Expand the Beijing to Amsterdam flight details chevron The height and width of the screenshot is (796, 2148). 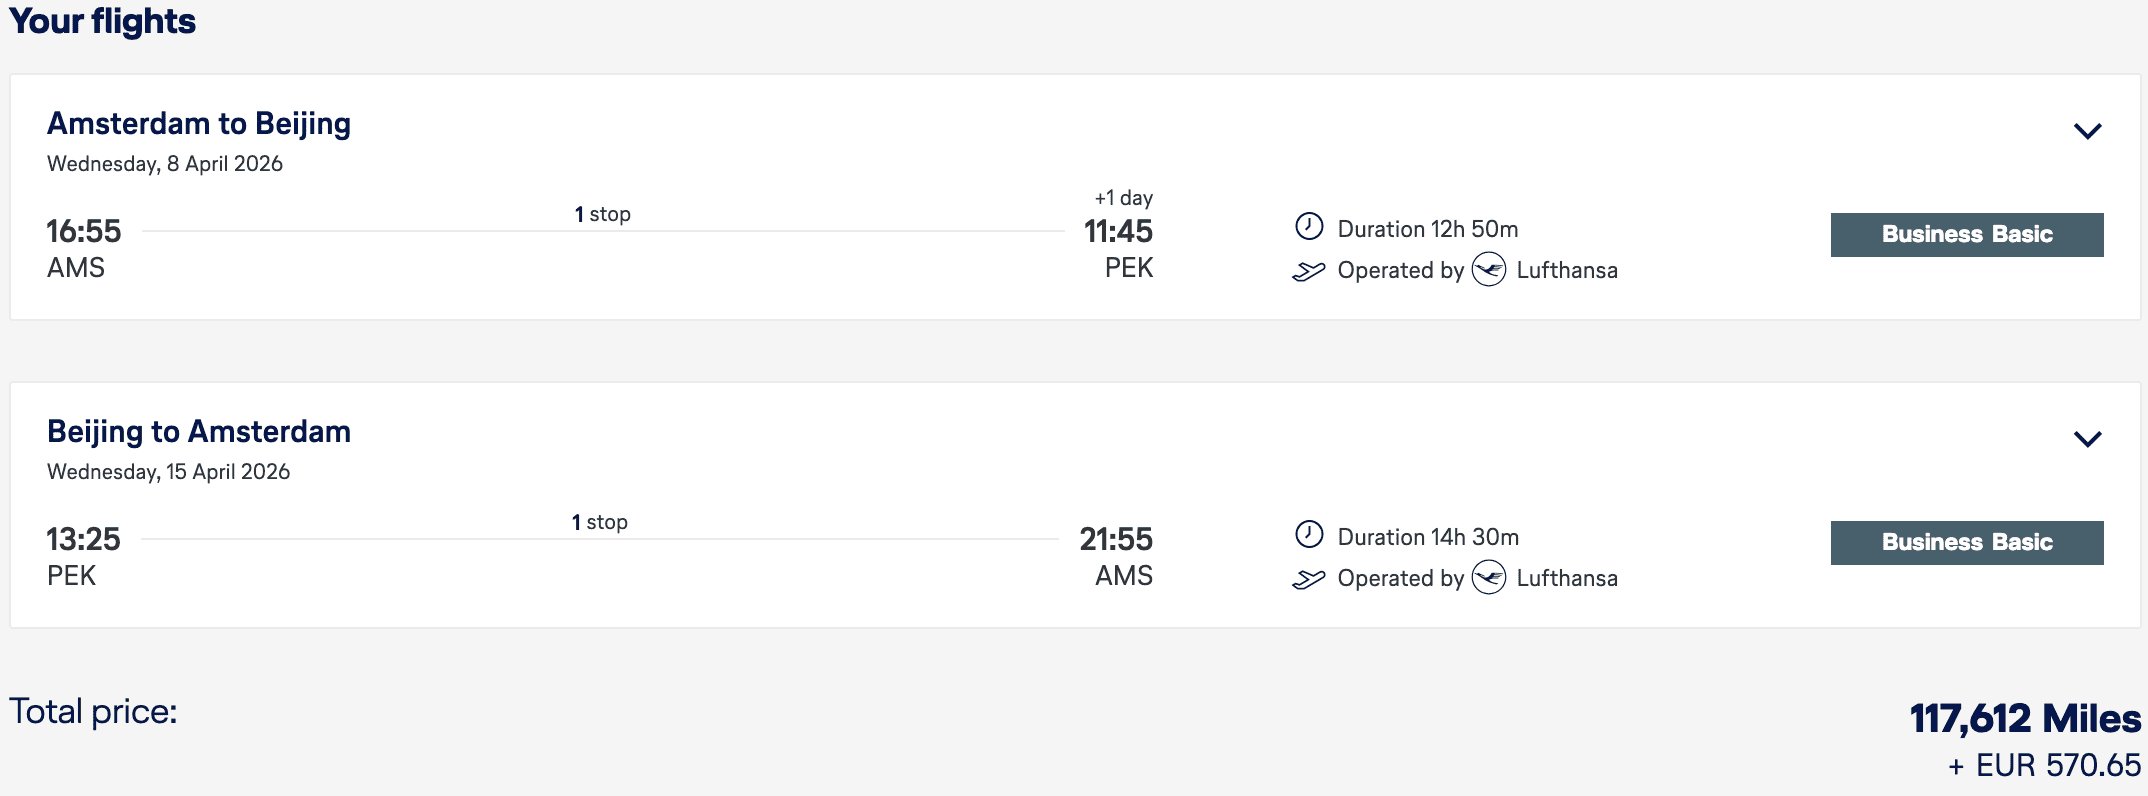click(2087, 439)
